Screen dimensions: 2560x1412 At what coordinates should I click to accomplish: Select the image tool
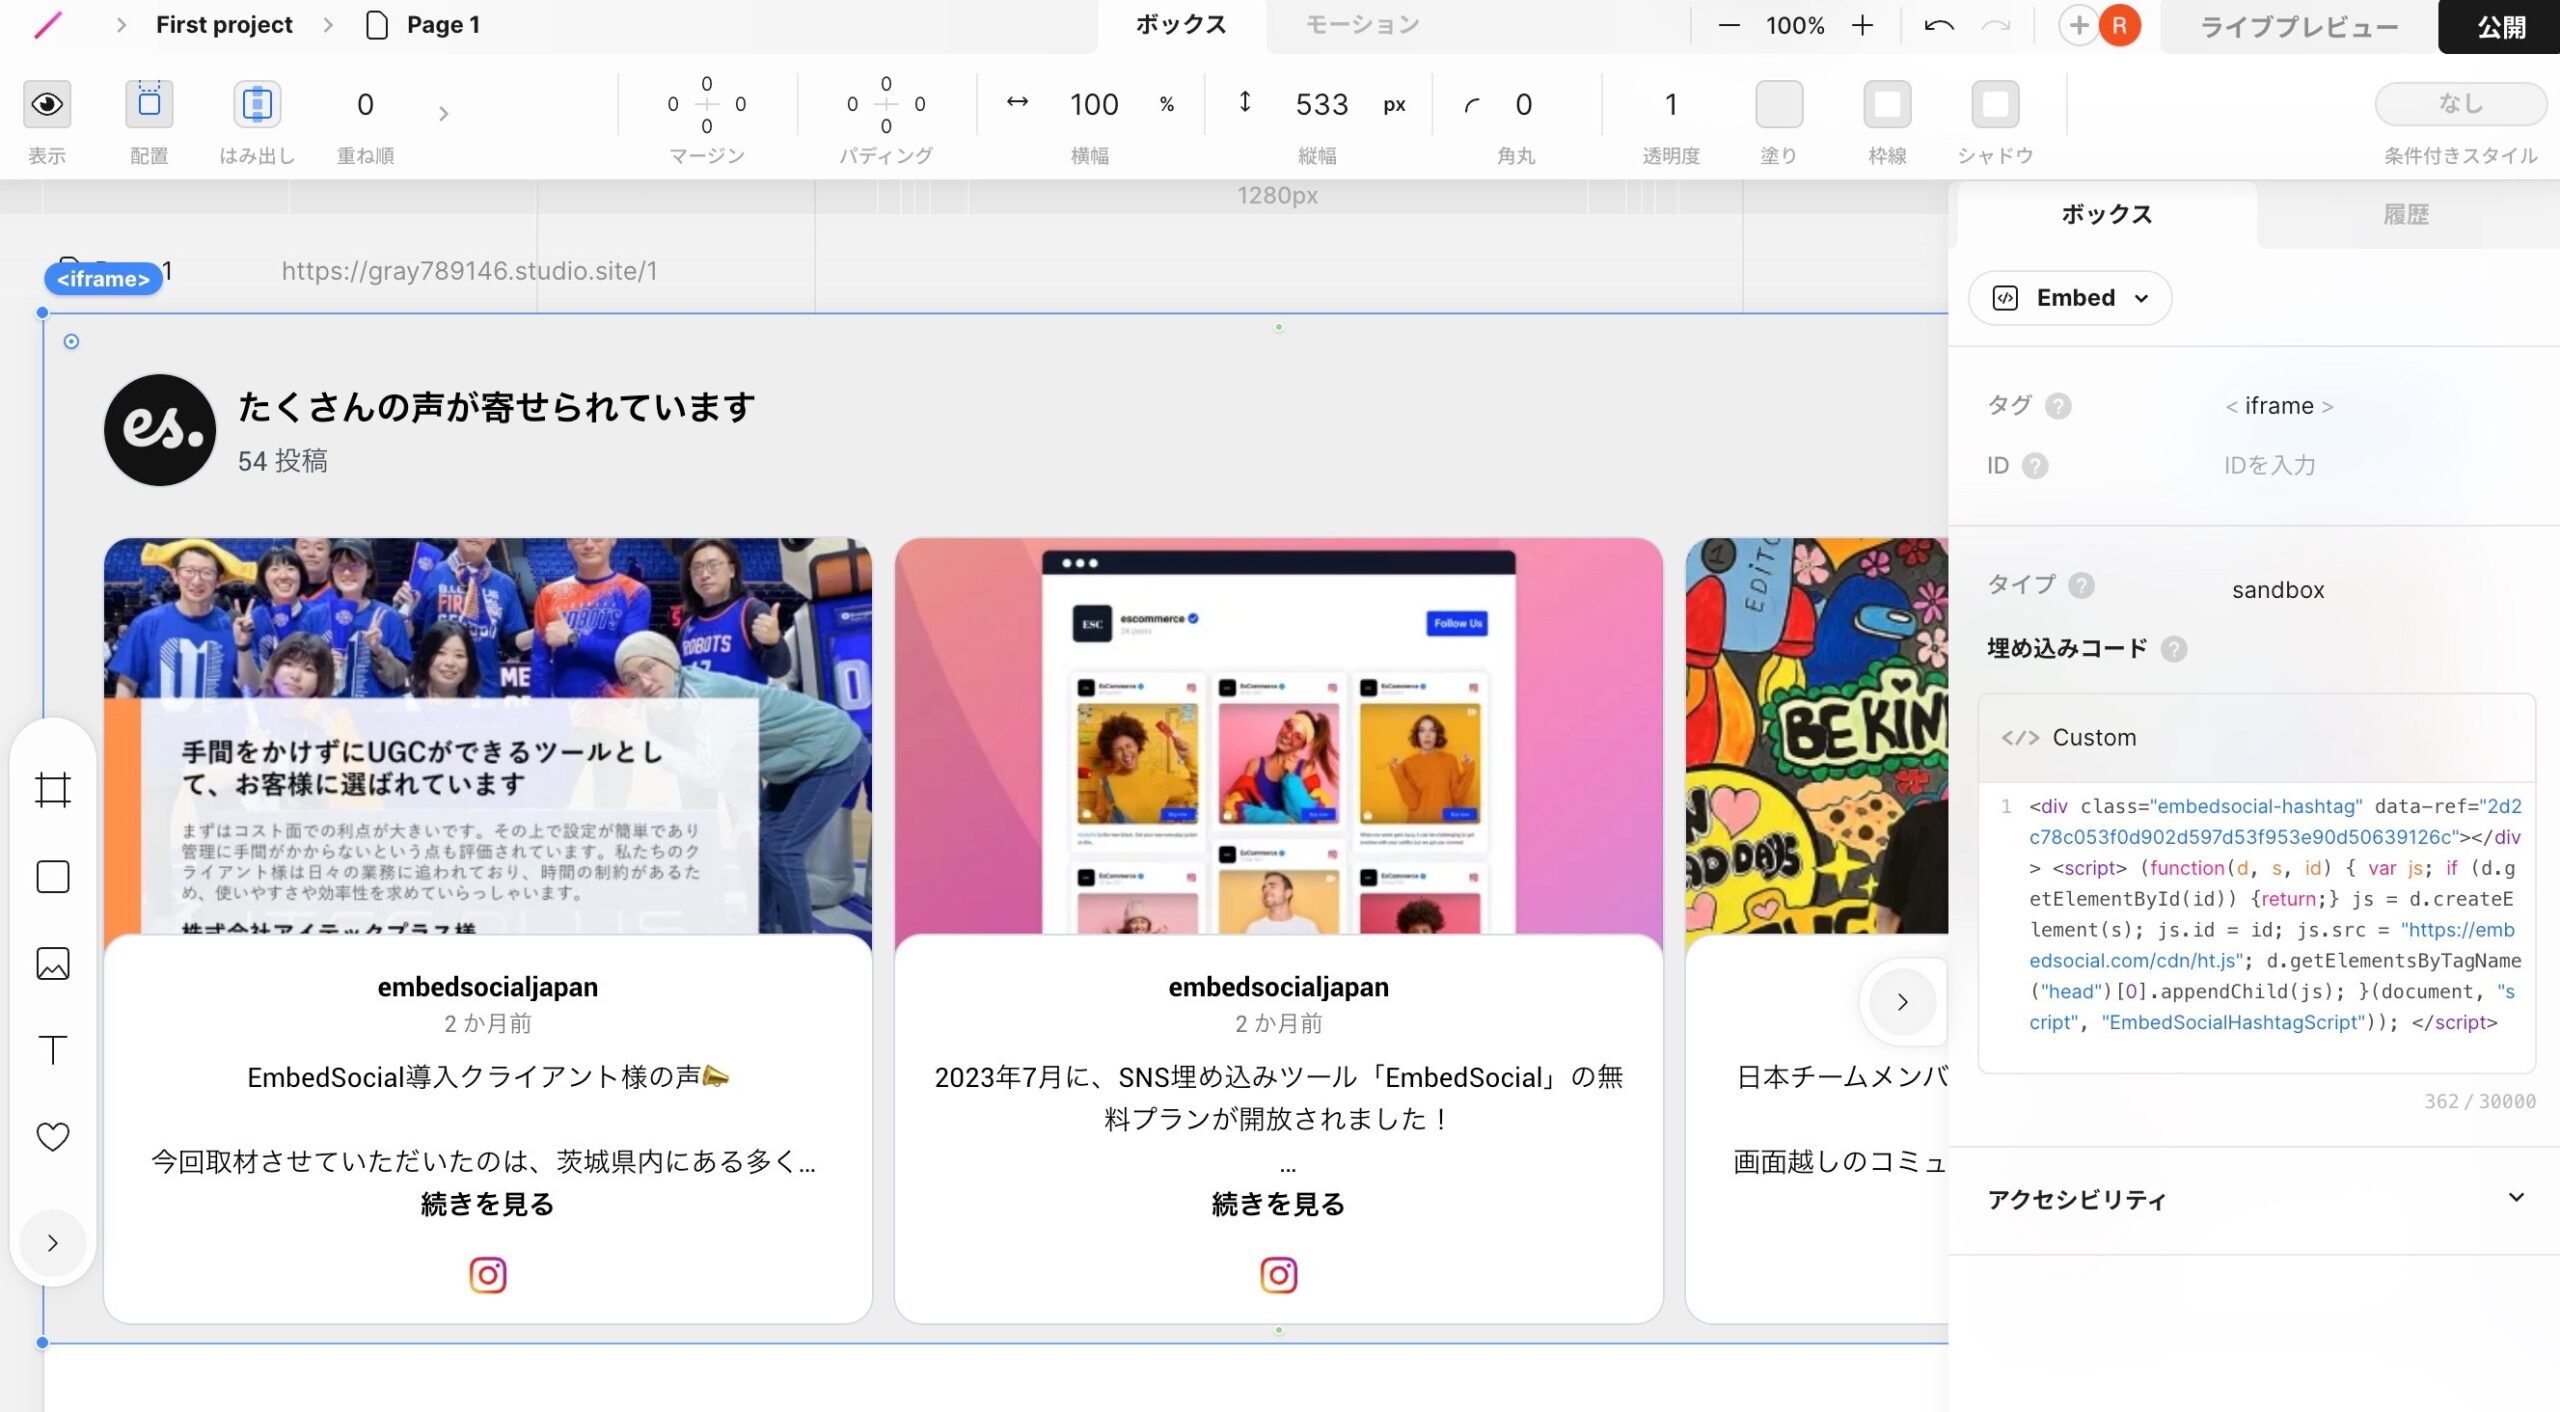[x=53, y=964]
